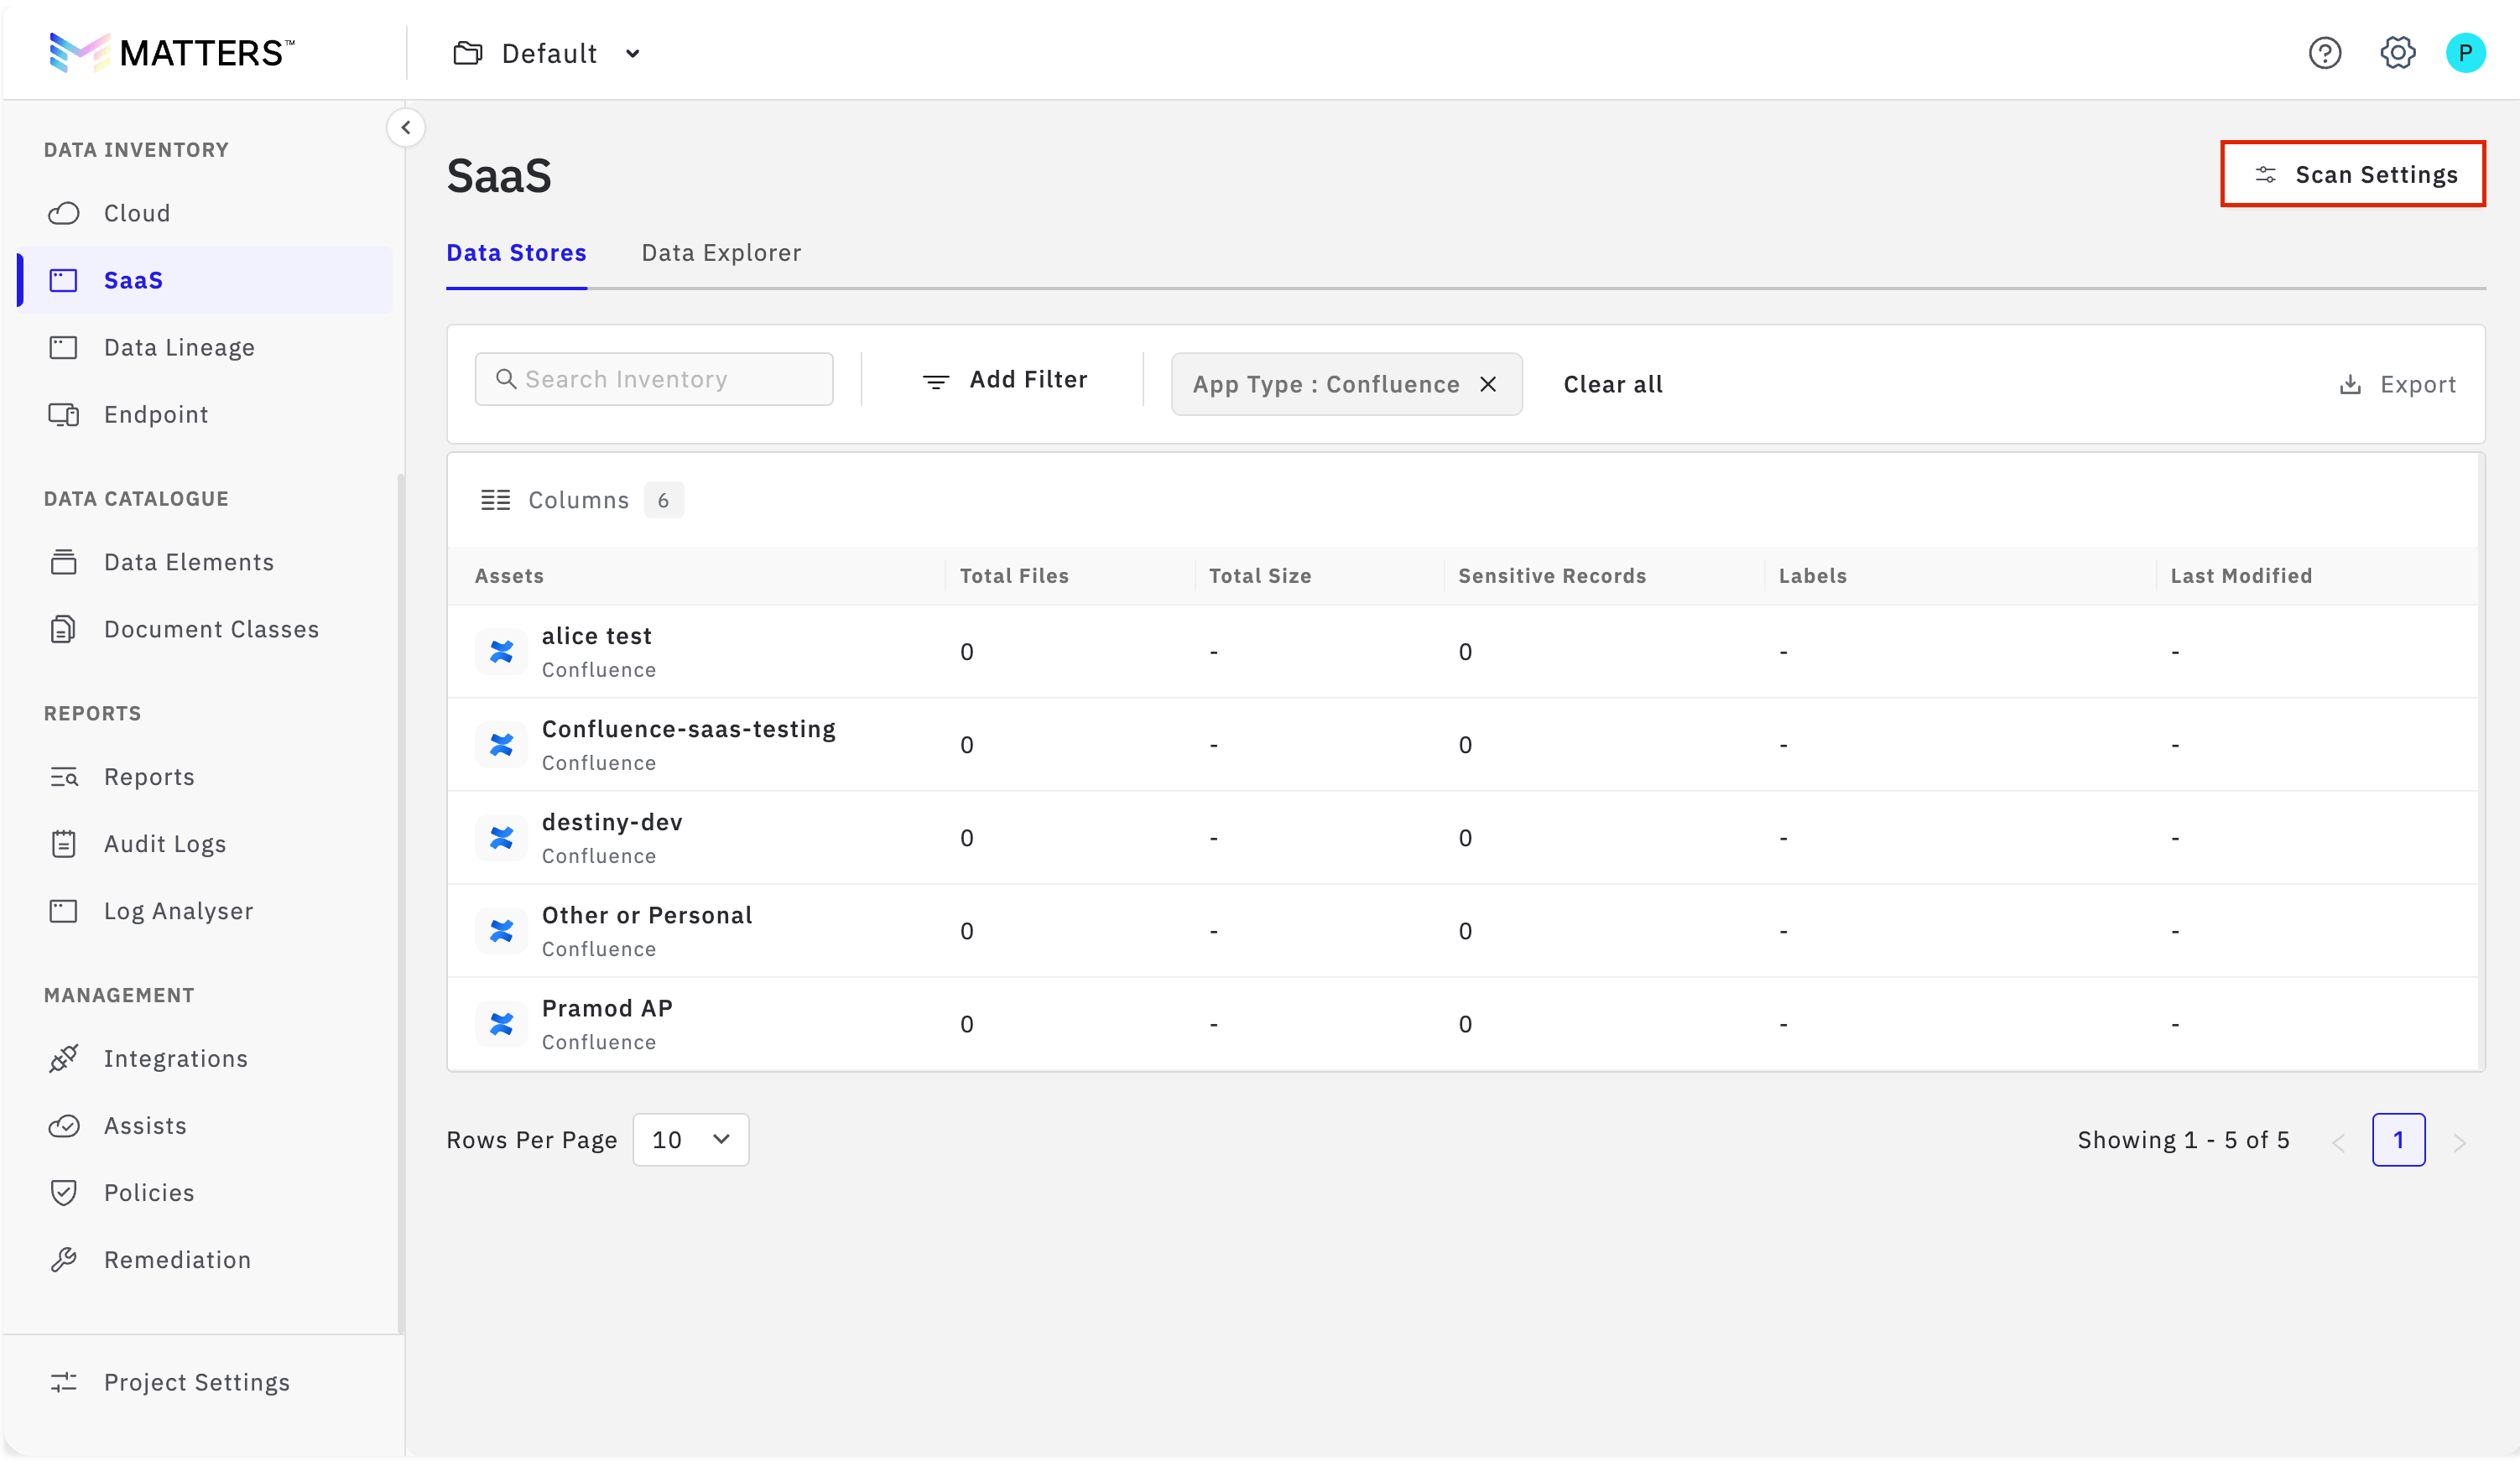2520x1461 pixels.
Task: Click the Confluence icon for Confluence-saas-testing
Action: (501, 745)
